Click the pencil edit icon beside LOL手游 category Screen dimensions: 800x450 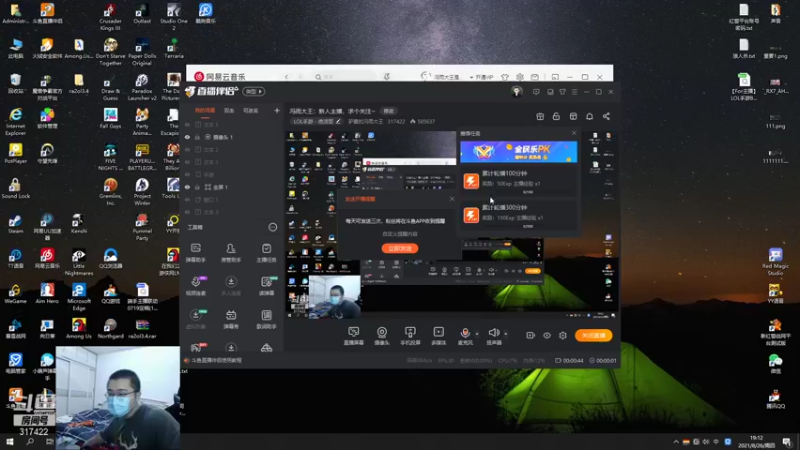click(338, 121)
